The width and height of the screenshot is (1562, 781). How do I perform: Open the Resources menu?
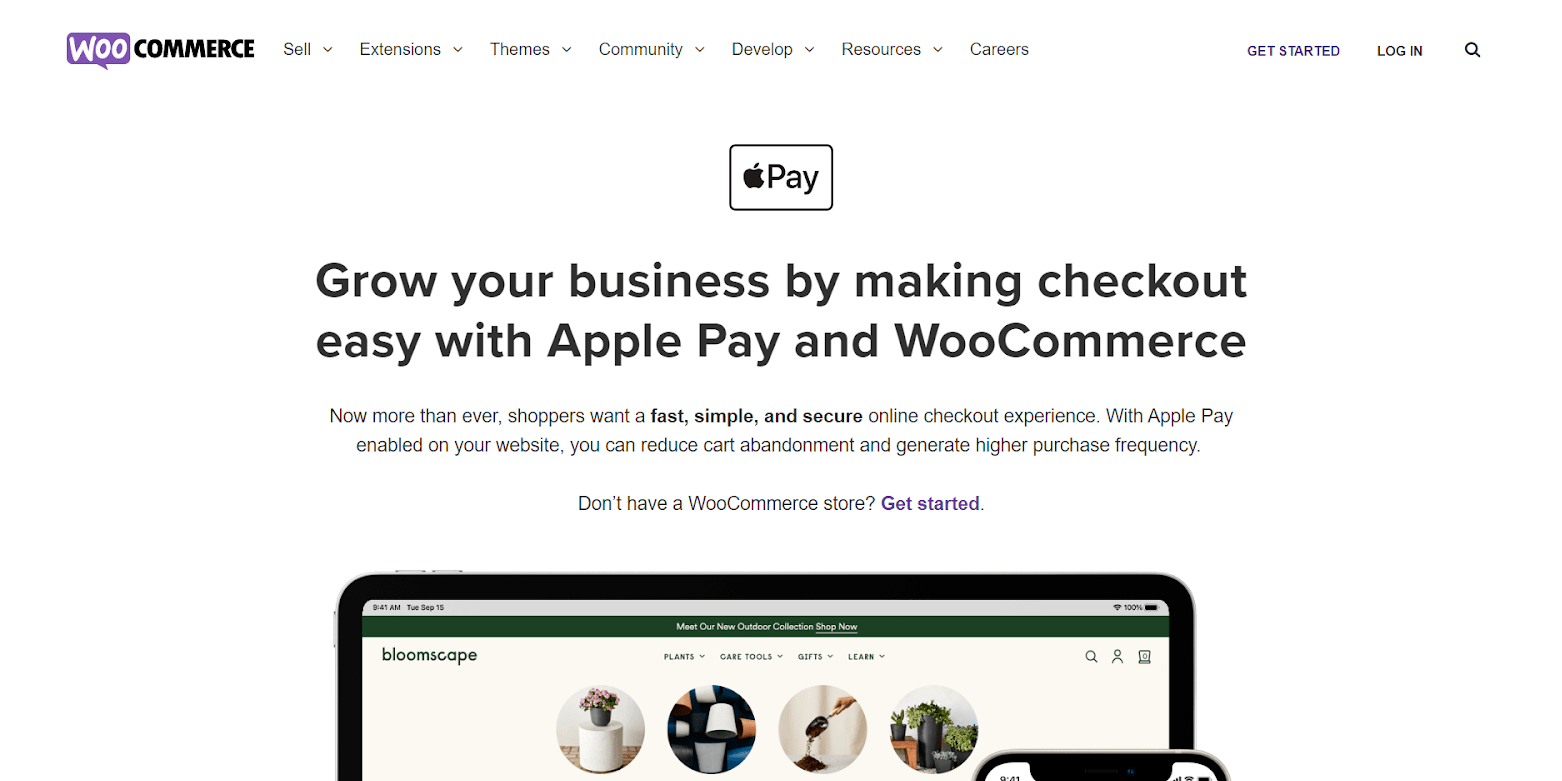pos(892,49)
